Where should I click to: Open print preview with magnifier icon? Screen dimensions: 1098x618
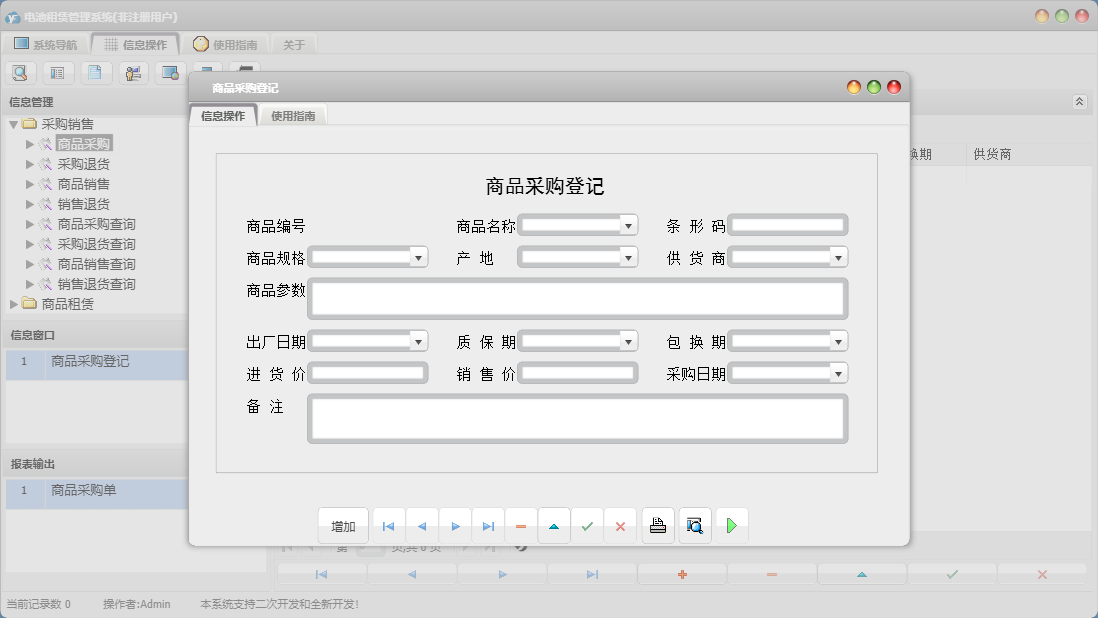tap(695, 526)
